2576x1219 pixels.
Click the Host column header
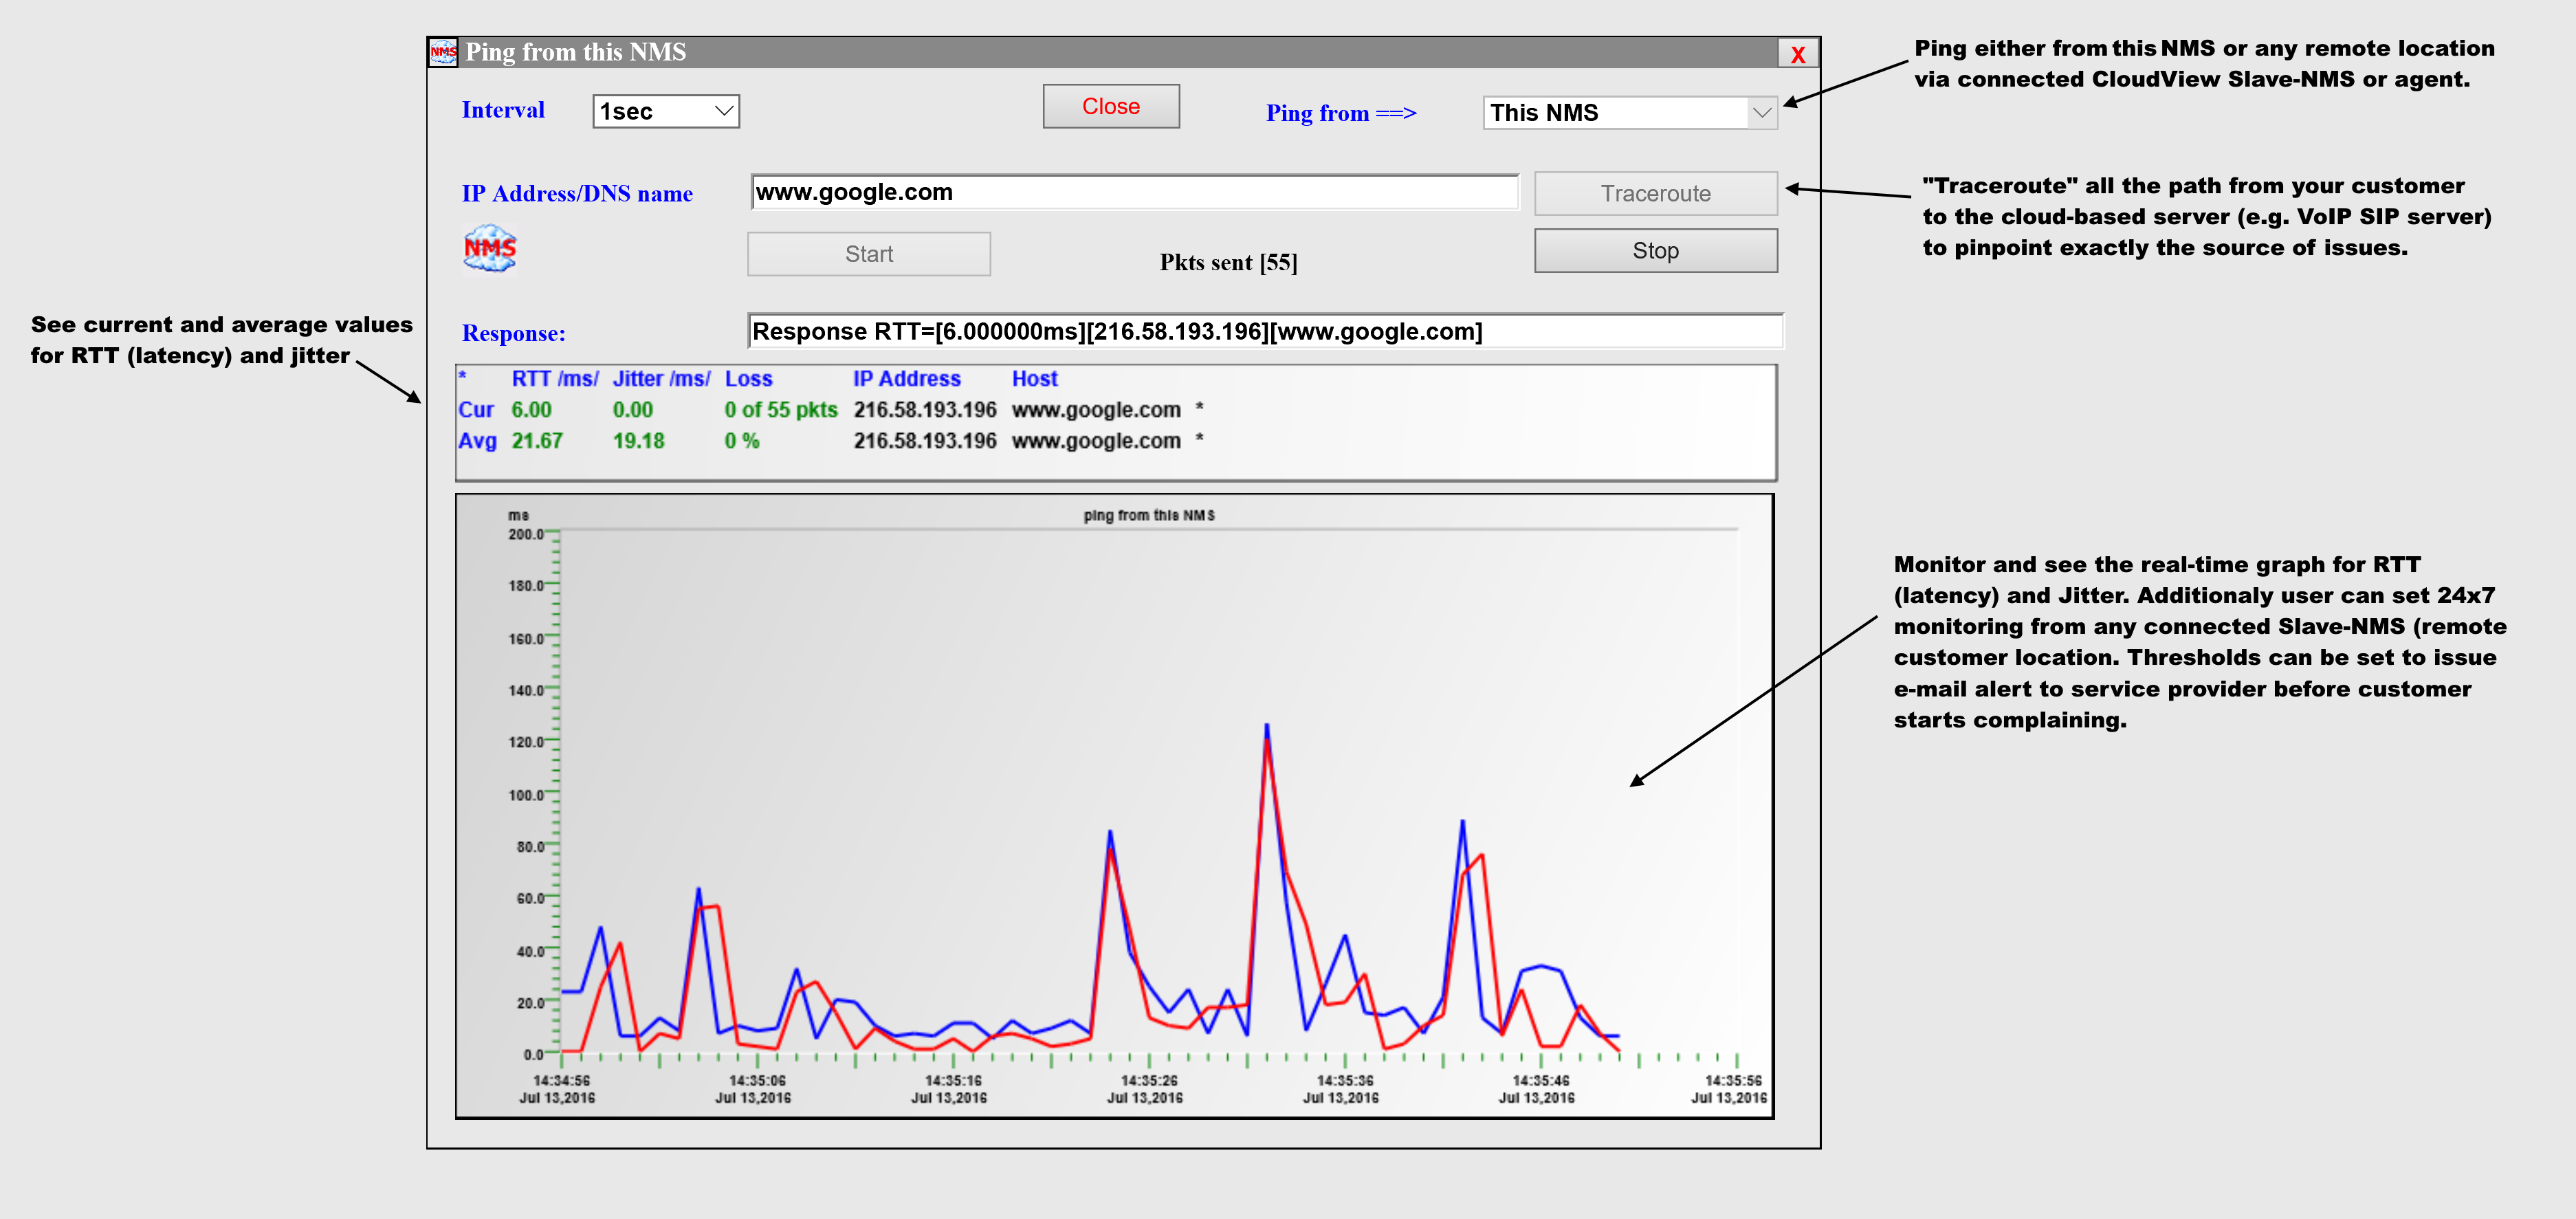tap(1034, 379)
